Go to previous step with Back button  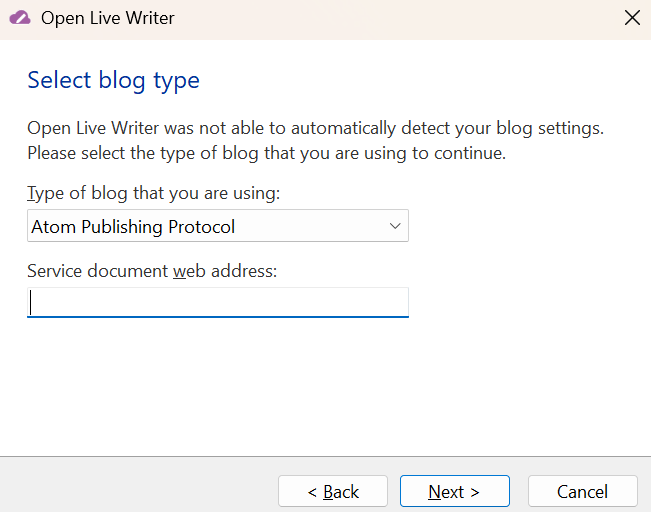click(332, 491)
